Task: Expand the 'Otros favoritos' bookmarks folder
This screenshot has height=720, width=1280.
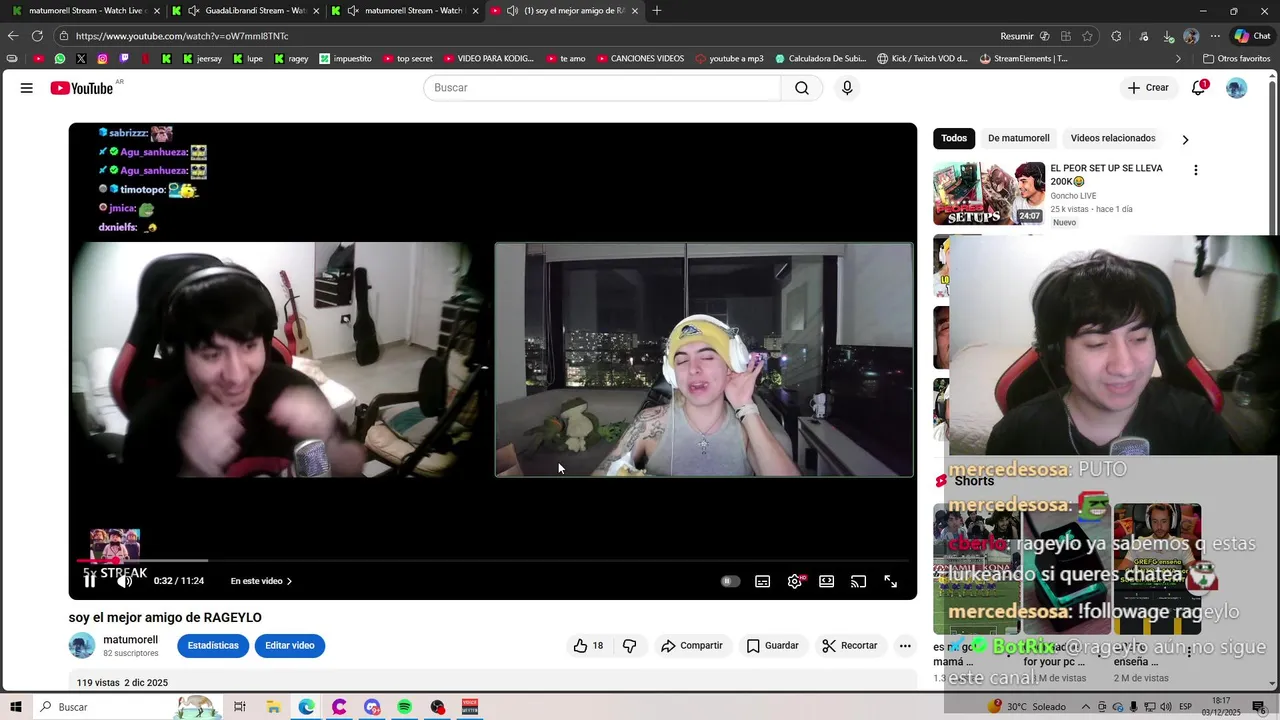Action: (x=1236, y=59)
